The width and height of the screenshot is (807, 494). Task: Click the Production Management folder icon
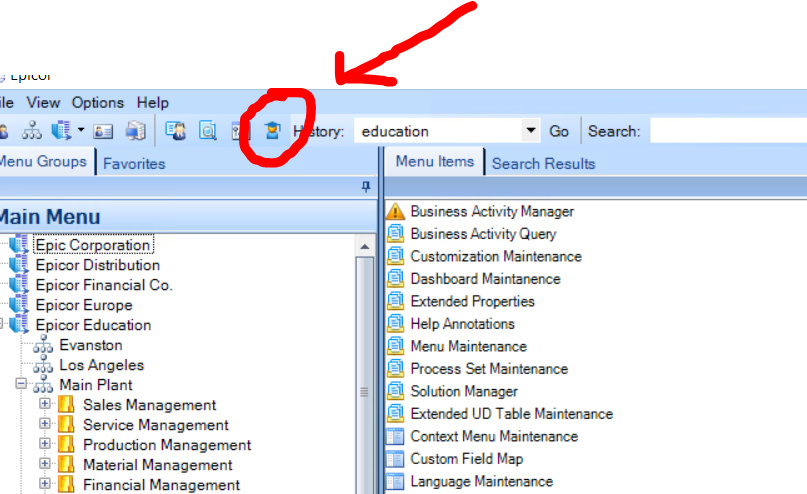pos(66,445)
